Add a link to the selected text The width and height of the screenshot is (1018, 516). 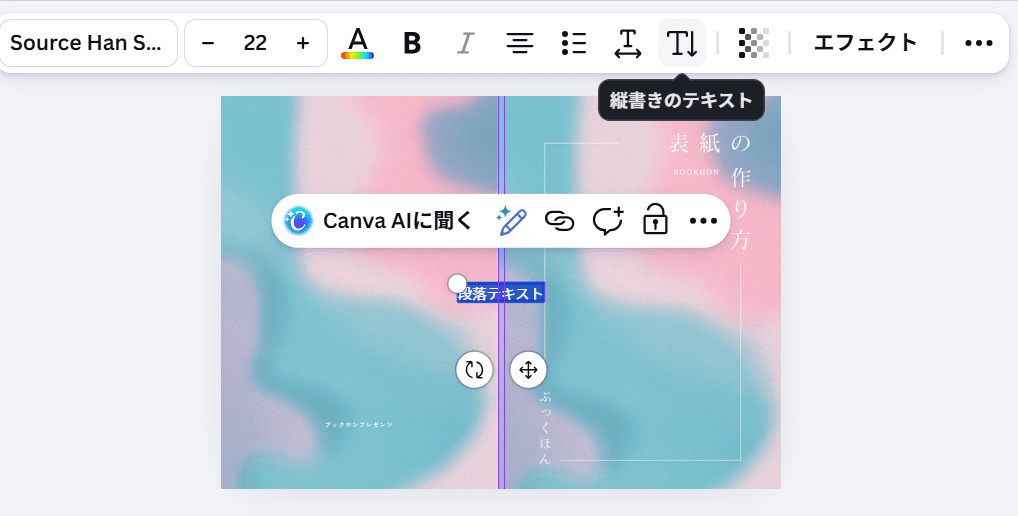click(559, 221)
